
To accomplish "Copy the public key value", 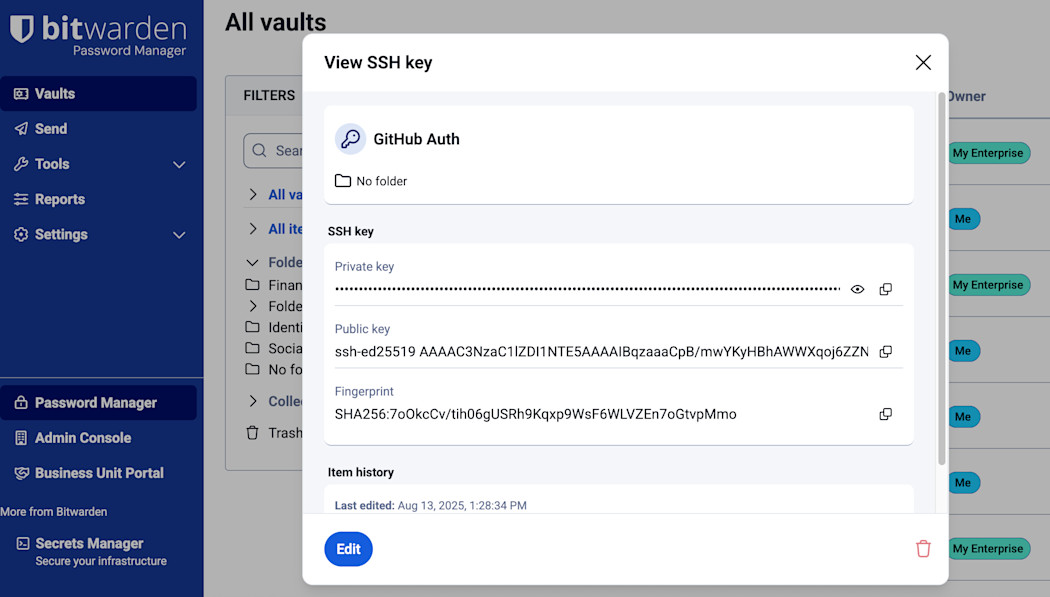I will 885,352.
